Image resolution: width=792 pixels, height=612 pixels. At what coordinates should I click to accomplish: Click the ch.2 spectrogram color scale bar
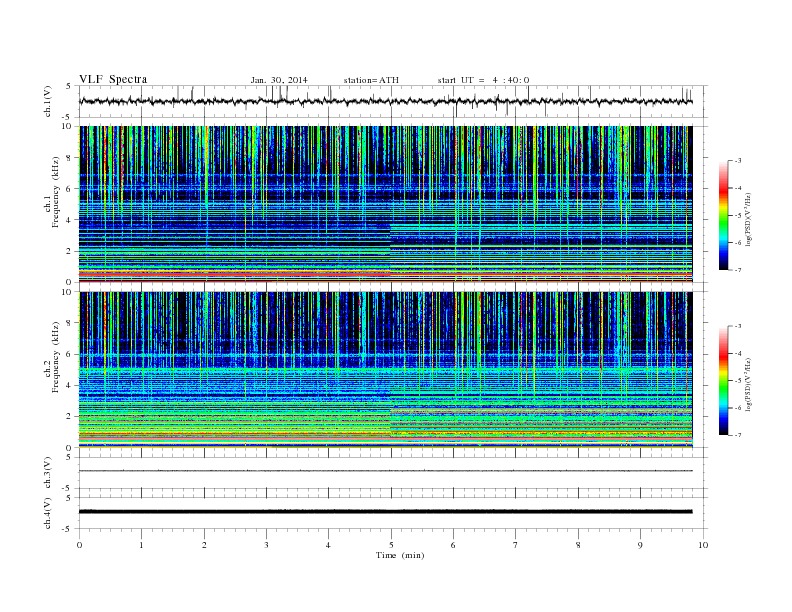click(723, 380)
